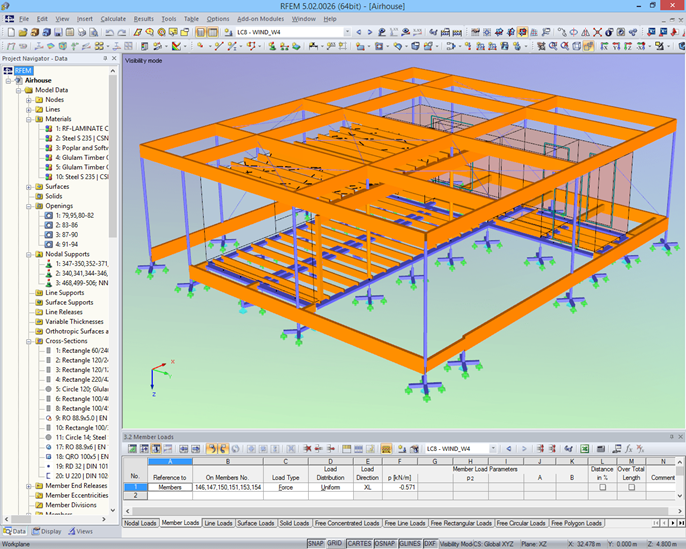Click the Airhouse model icon in tree
The height and width of the screenshot is (549, 686).
tap(19, 80)
